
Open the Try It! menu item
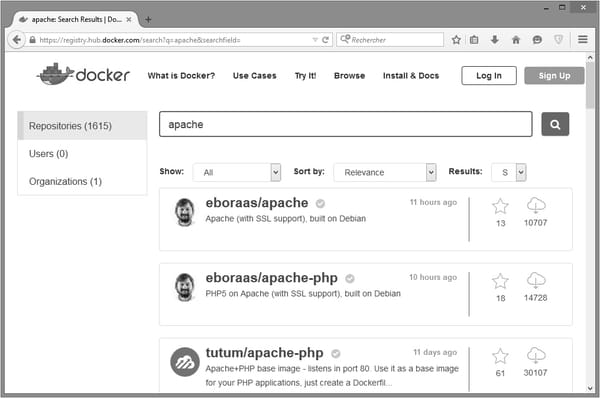pyautogui.click(x=305, y=76)
